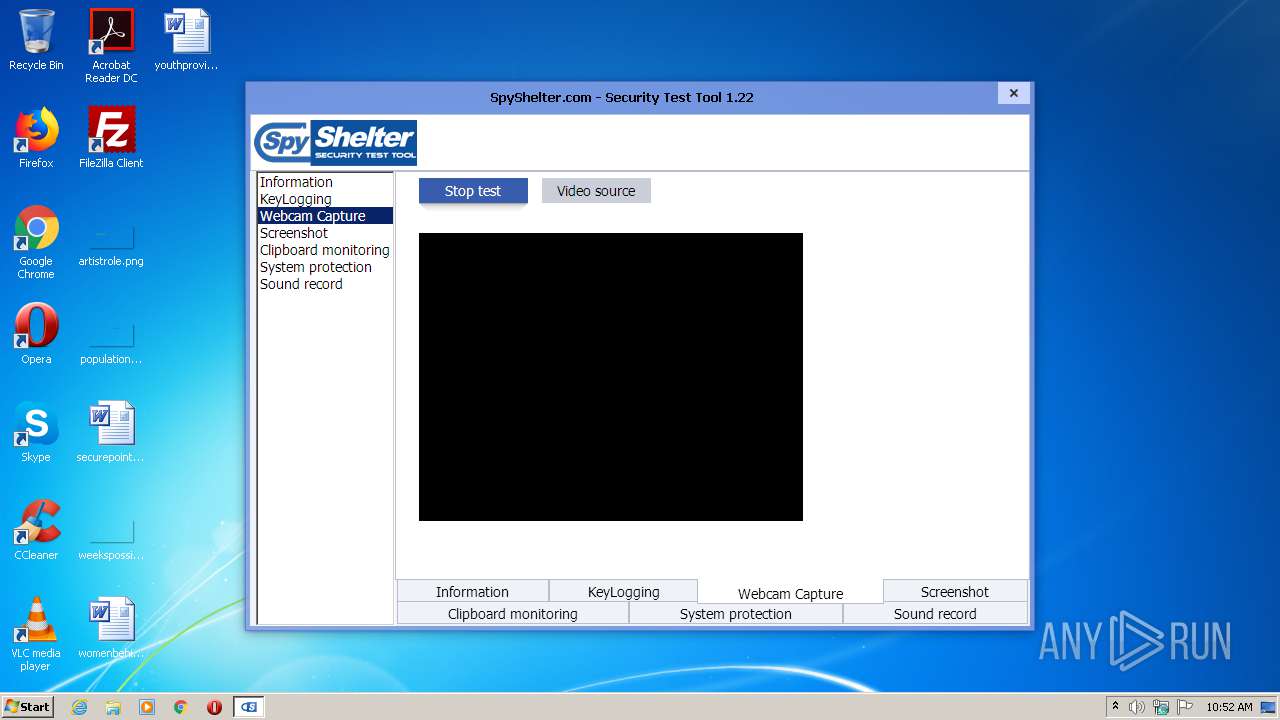The image size is (1280, 720).
Task: Click the taskbar clock showing 10:52 AM
Action: coord(1229,707)
